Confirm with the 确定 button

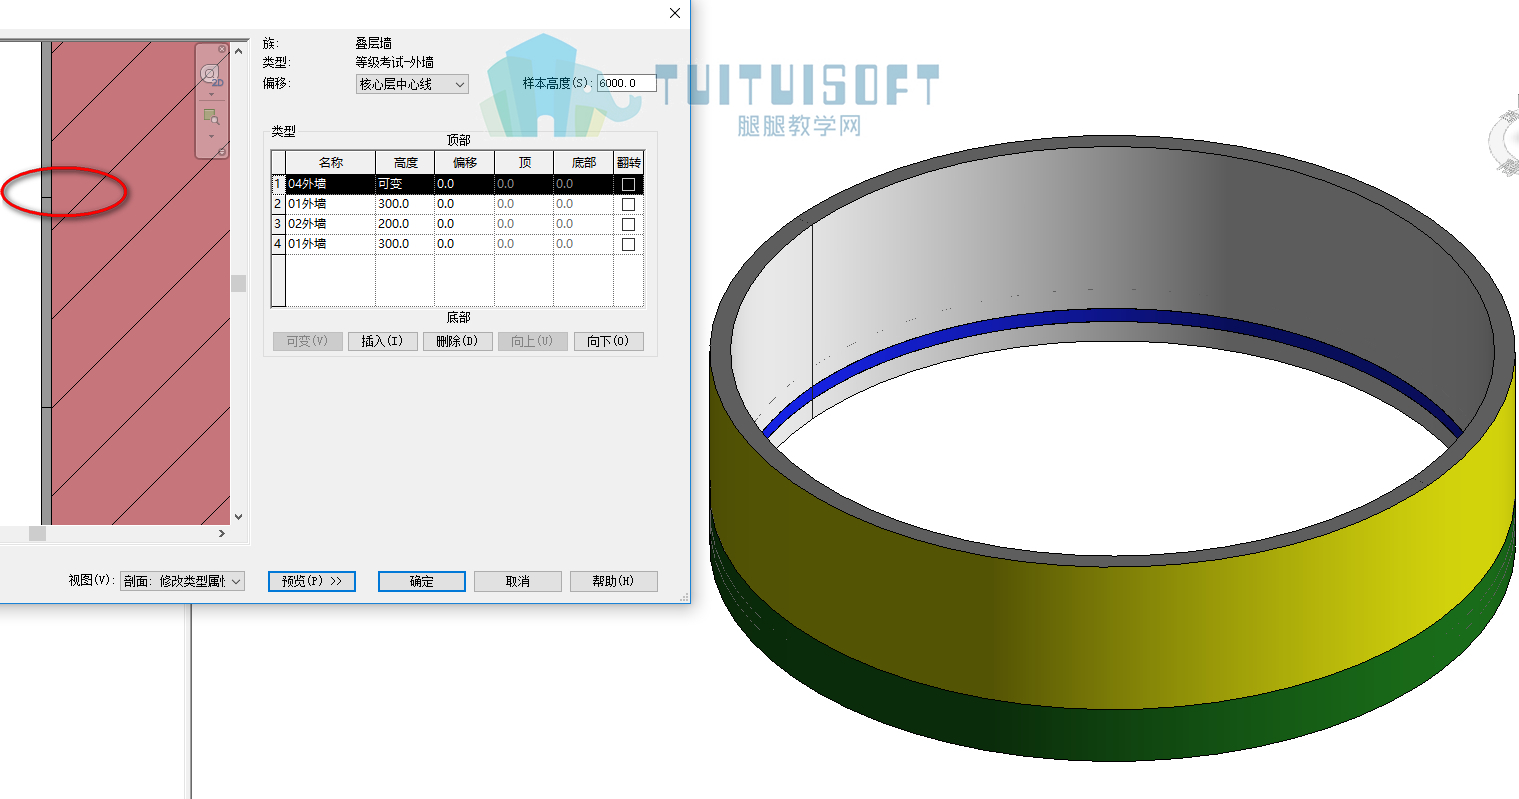[422, 581]
